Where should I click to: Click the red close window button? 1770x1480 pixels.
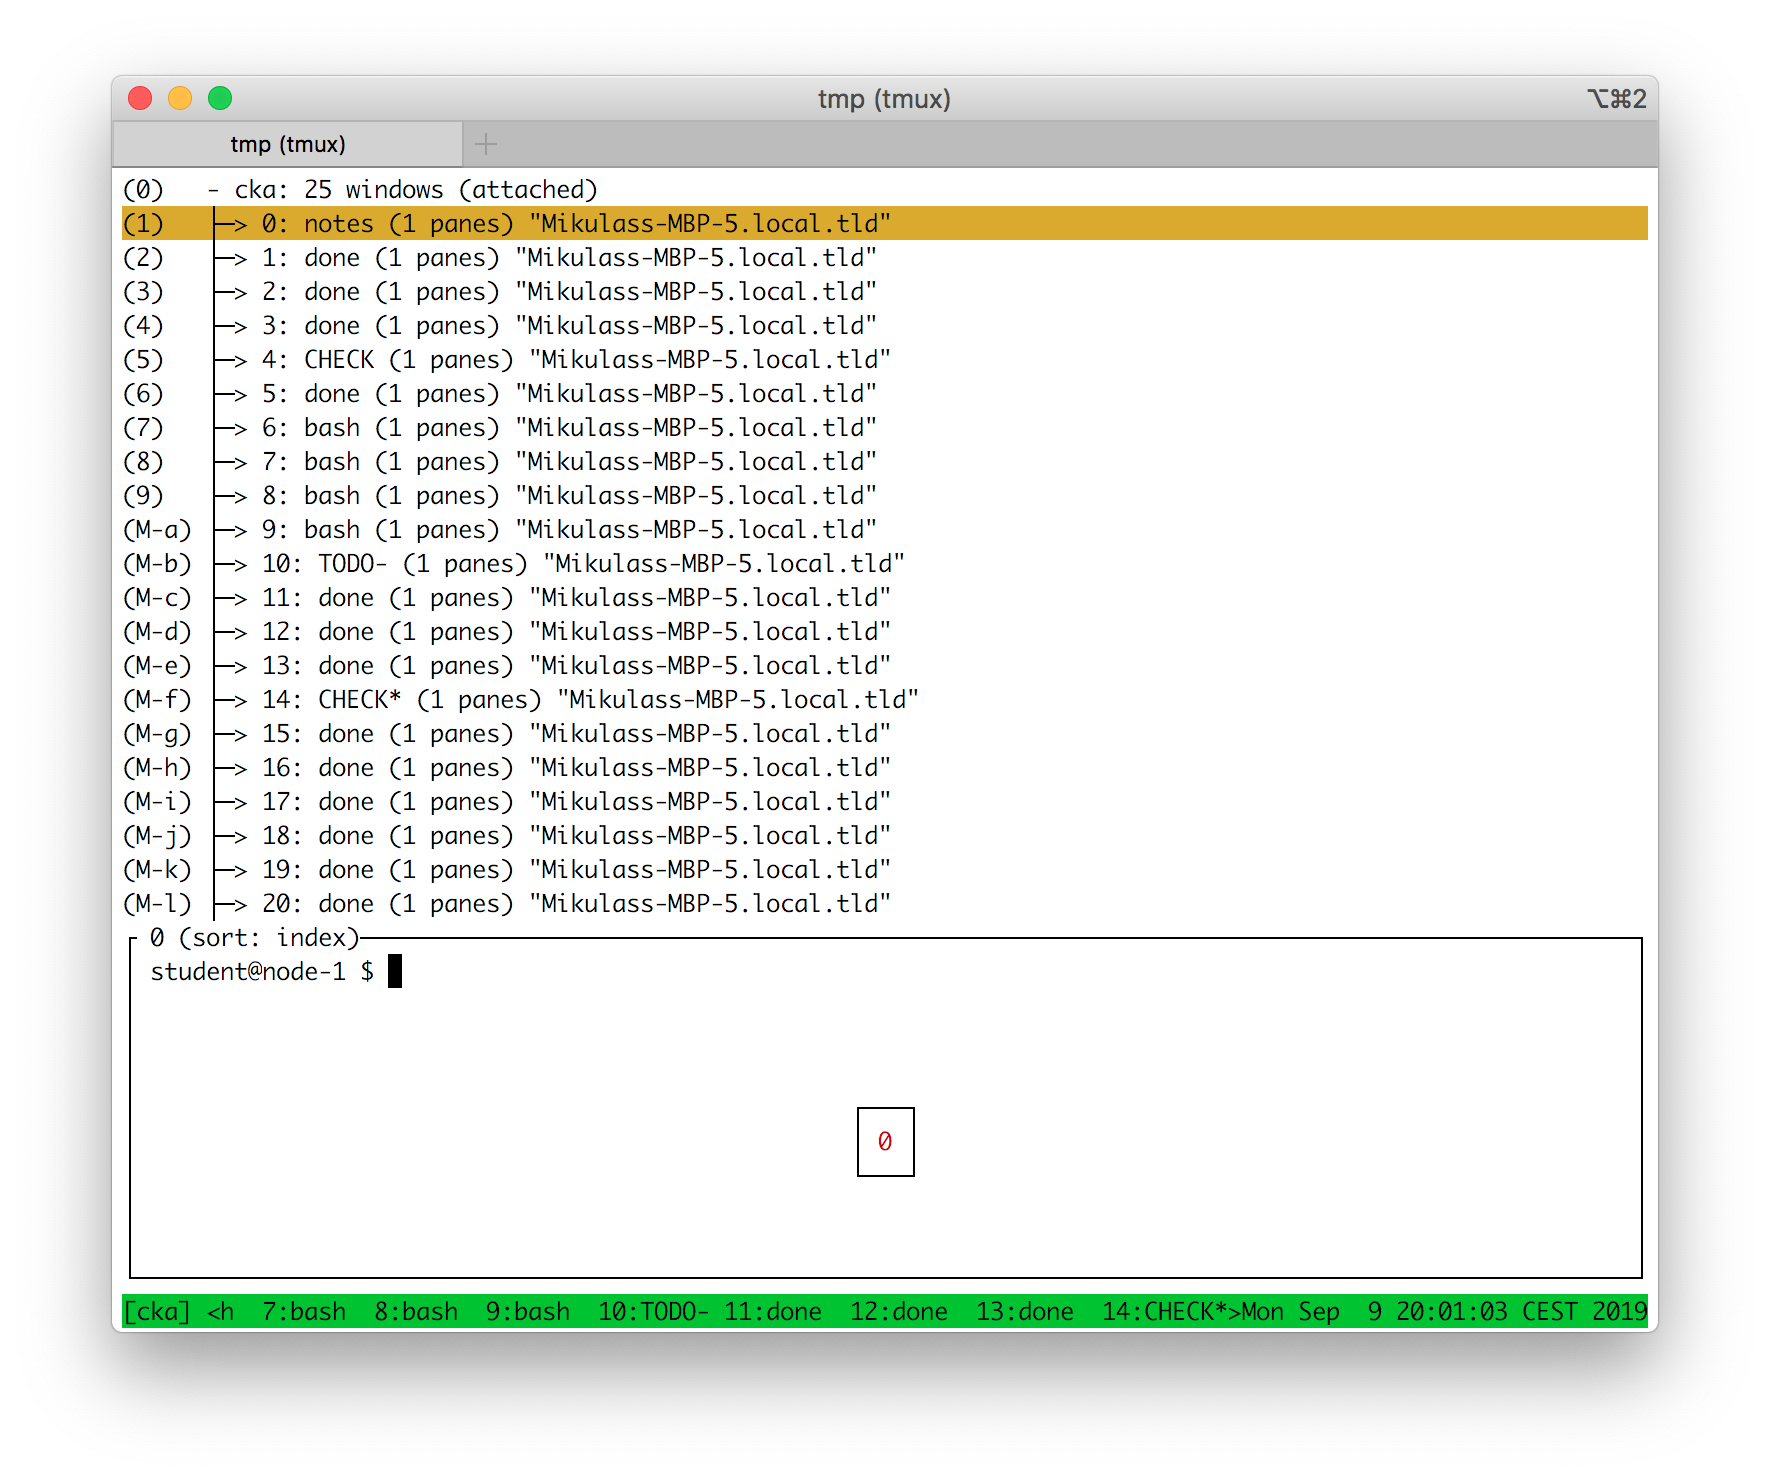(x=140, y=98)
